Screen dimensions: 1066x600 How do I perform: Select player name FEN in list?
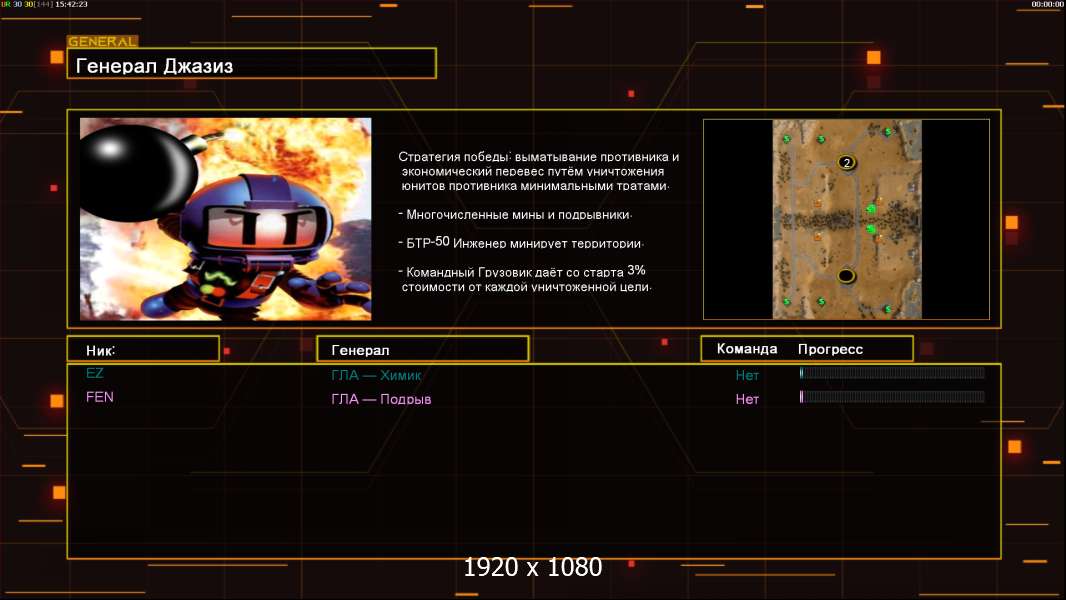(x=100, y=397)
